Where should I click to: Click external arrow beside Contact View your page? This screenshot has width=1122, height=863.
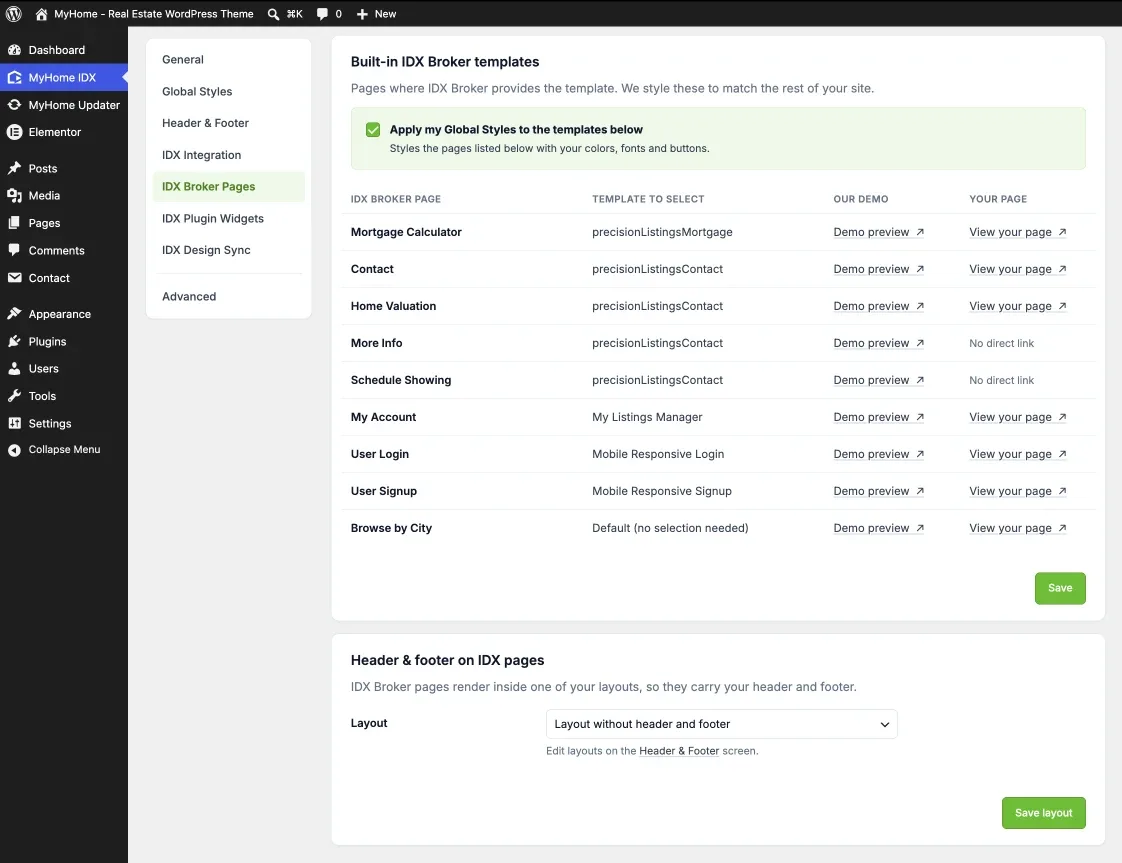tap(1063, 269)
